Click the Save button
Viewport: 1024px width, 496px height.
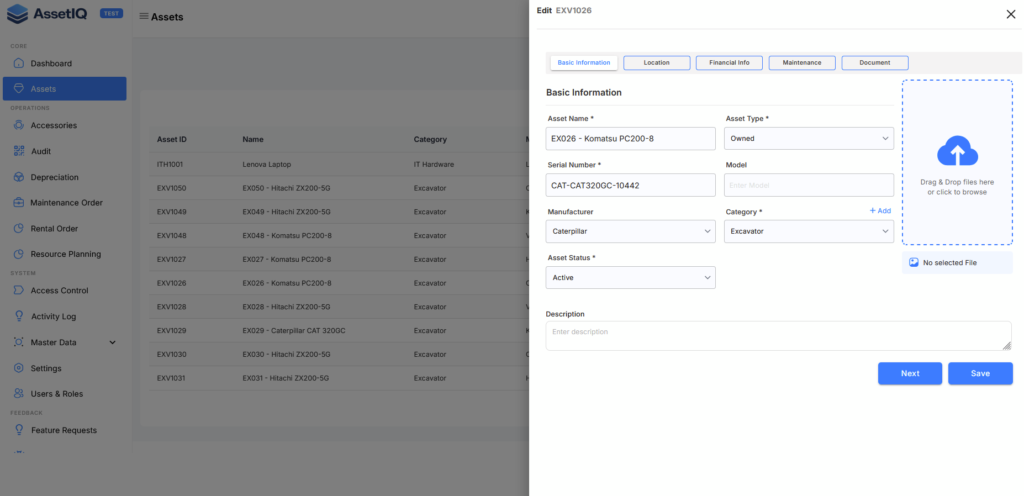(x=980, y=373)
